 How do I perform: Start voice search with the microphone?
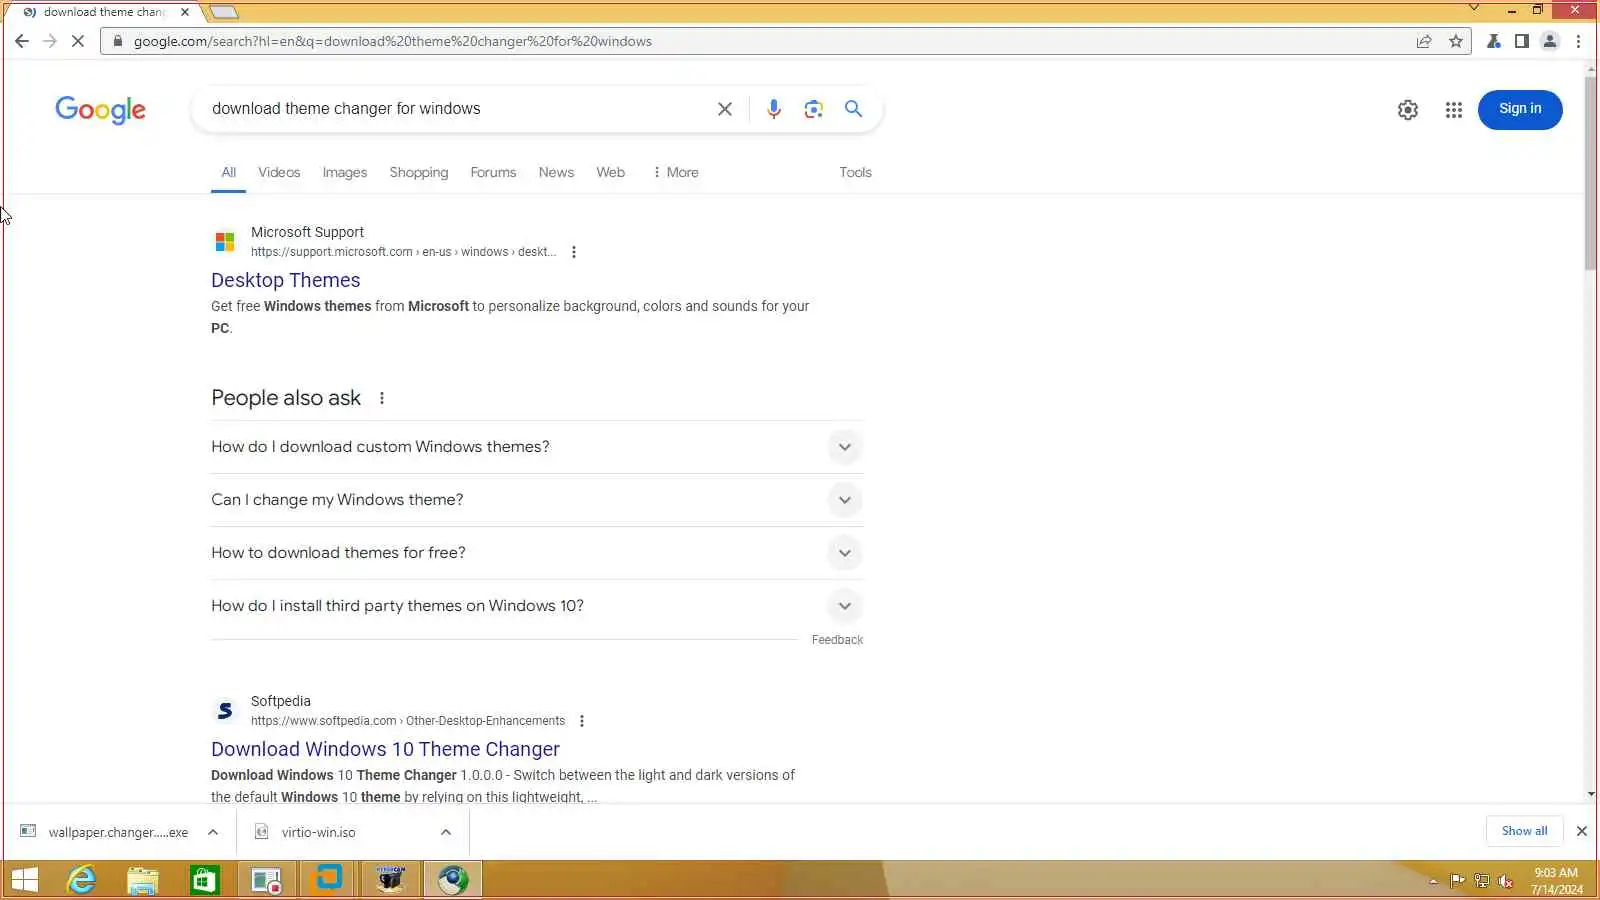click(x=774, y=109)
